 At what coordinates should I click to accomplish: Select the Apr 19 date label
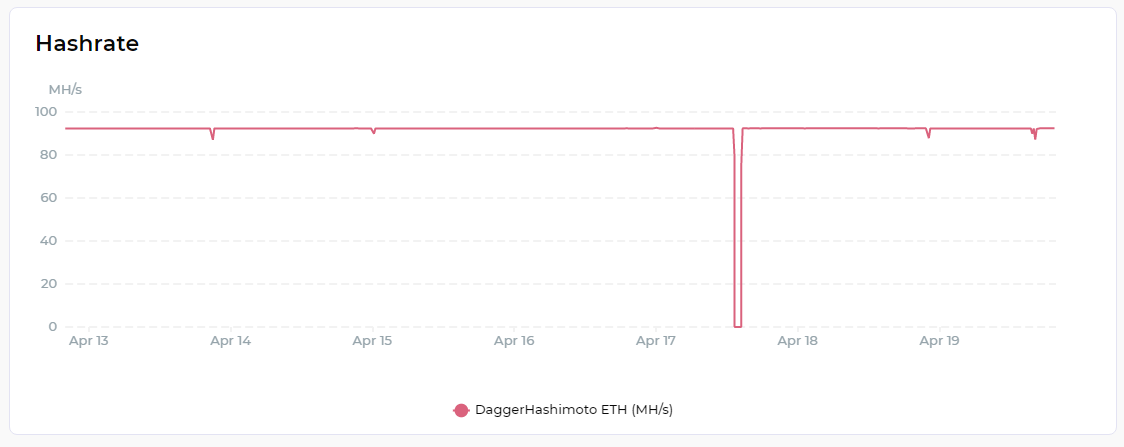939,341
